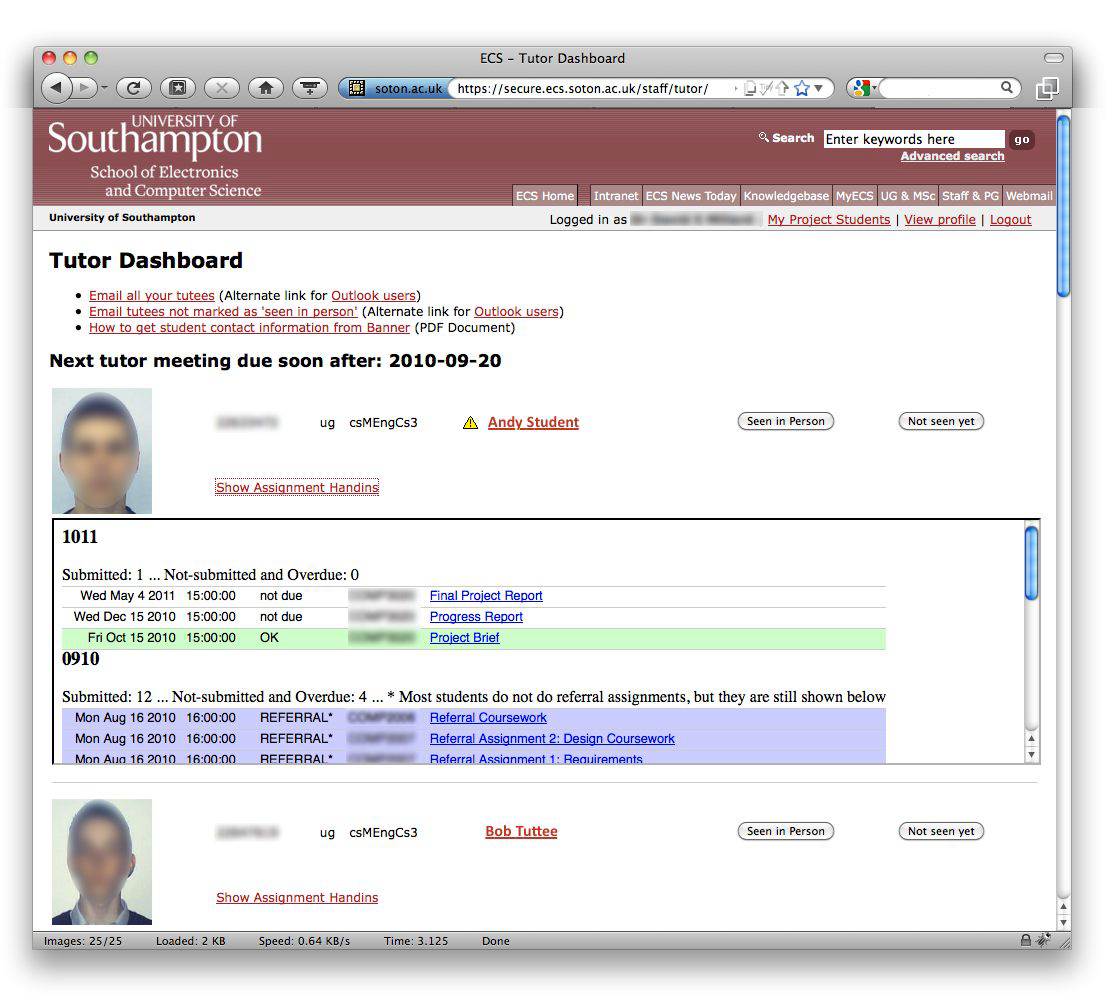Image resolution: width=1118 pixels, height=1006 pixels.
Task: Open the MyECS tab
Action: 854,195
